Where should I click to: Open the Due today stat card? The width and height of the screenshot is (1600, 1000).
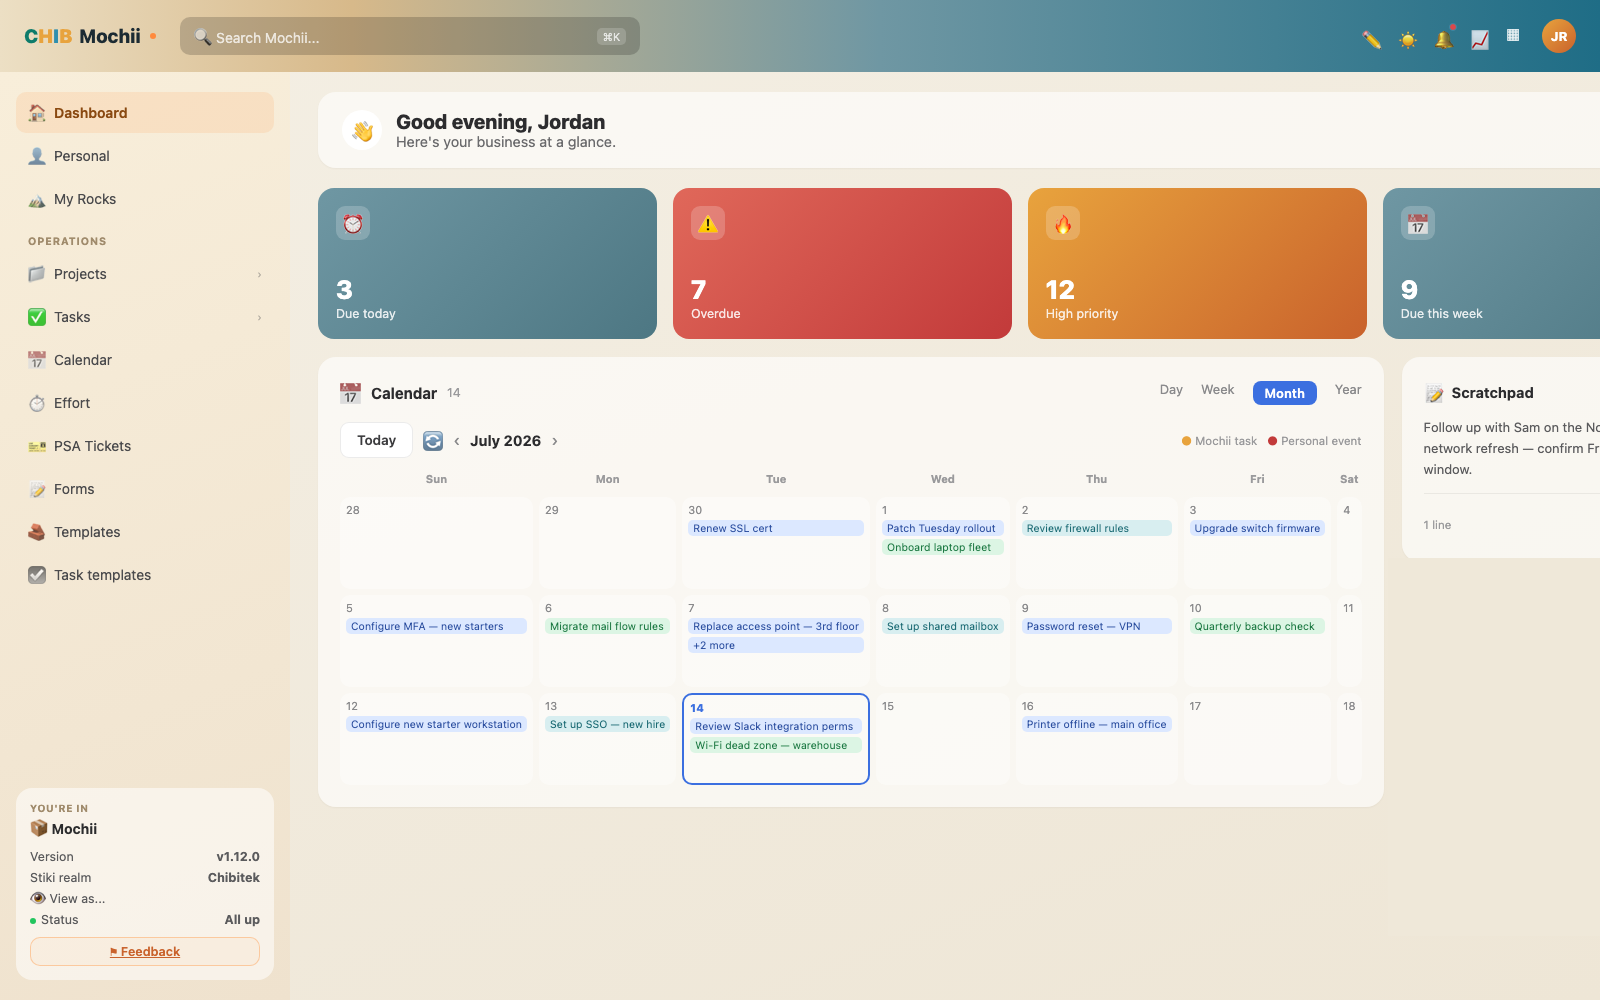coord(487,263)
